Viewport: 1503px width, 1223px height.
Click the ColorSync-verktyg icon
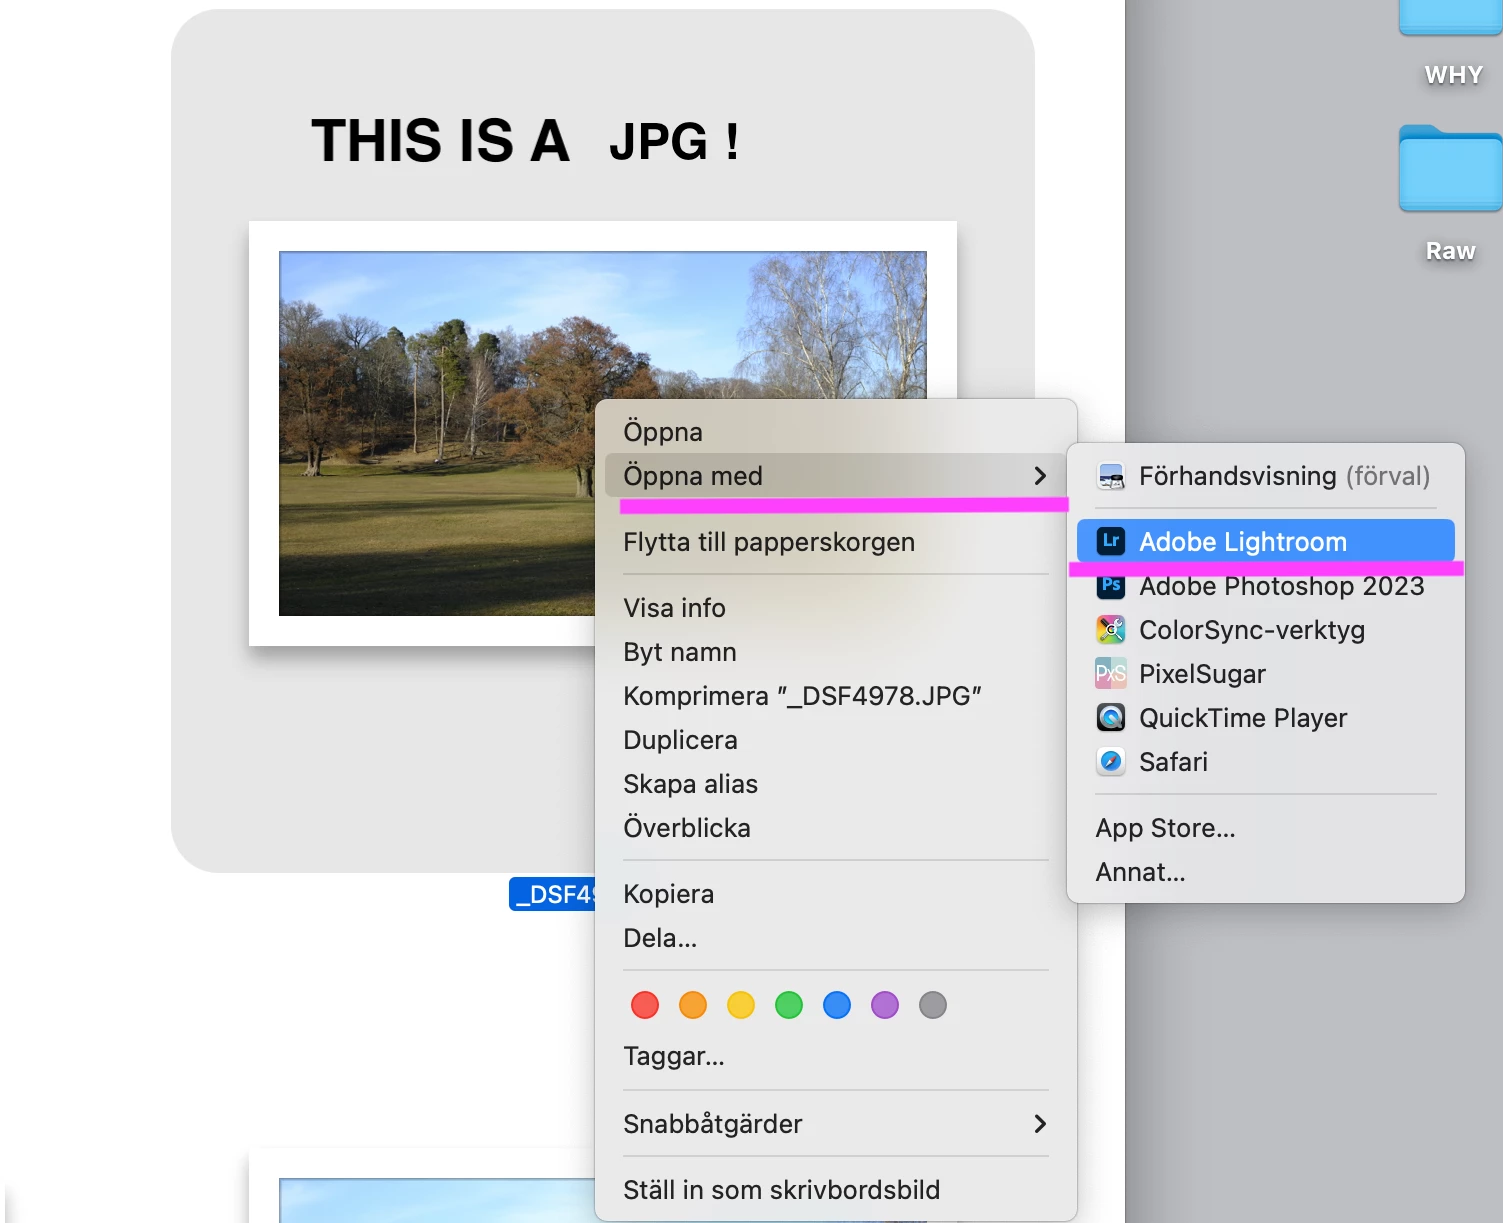(x=1111, y=630)
